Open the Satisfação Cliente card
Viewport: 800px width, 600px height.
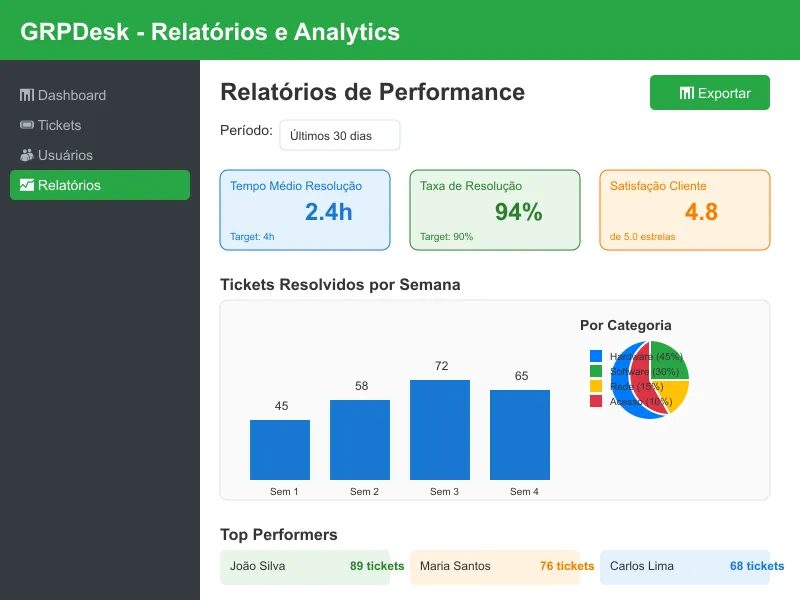(x=685, y=210)
